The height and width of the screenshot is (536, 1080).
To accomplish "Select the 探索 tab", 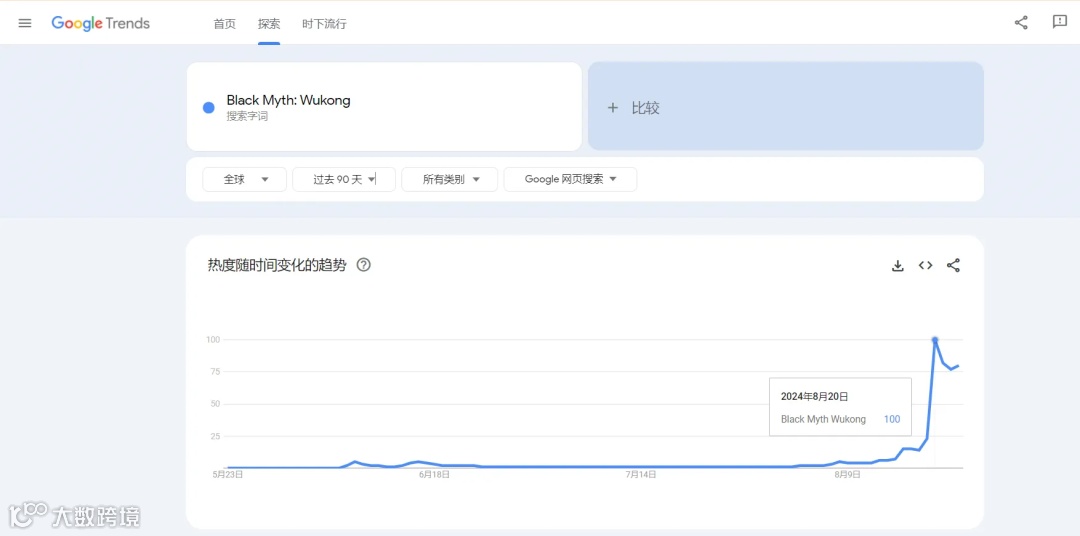I will tap(269, 24).
